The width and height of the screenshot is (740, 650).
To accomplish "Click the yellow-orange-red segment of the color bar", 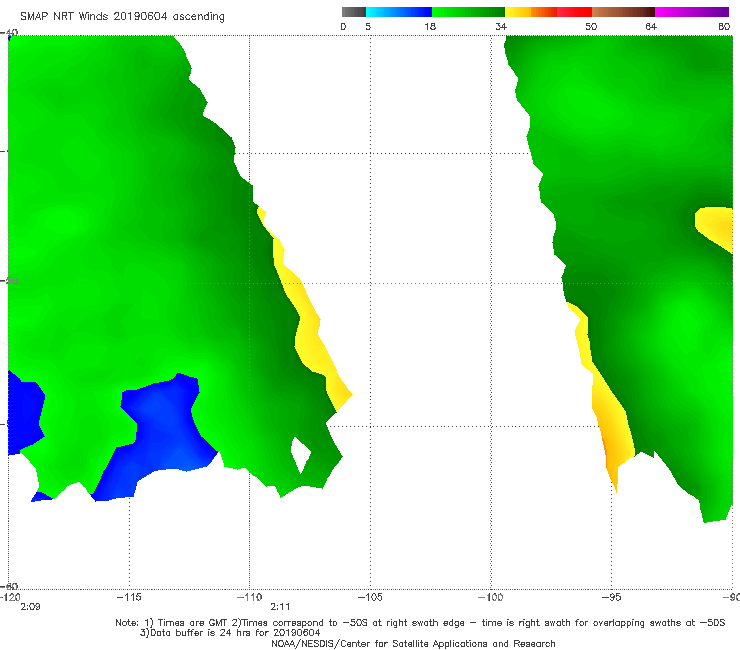I will tap(548, 12).
